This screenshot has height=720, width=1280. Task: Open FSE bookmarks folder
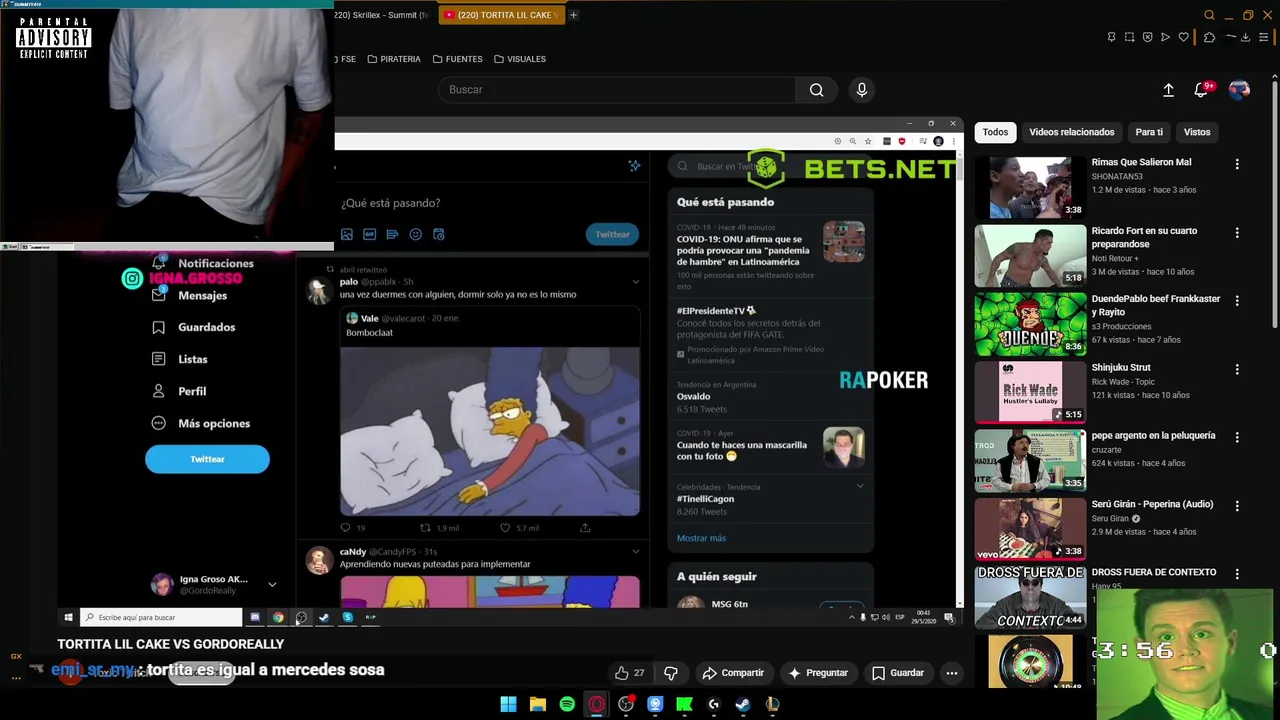click(347, 59)
